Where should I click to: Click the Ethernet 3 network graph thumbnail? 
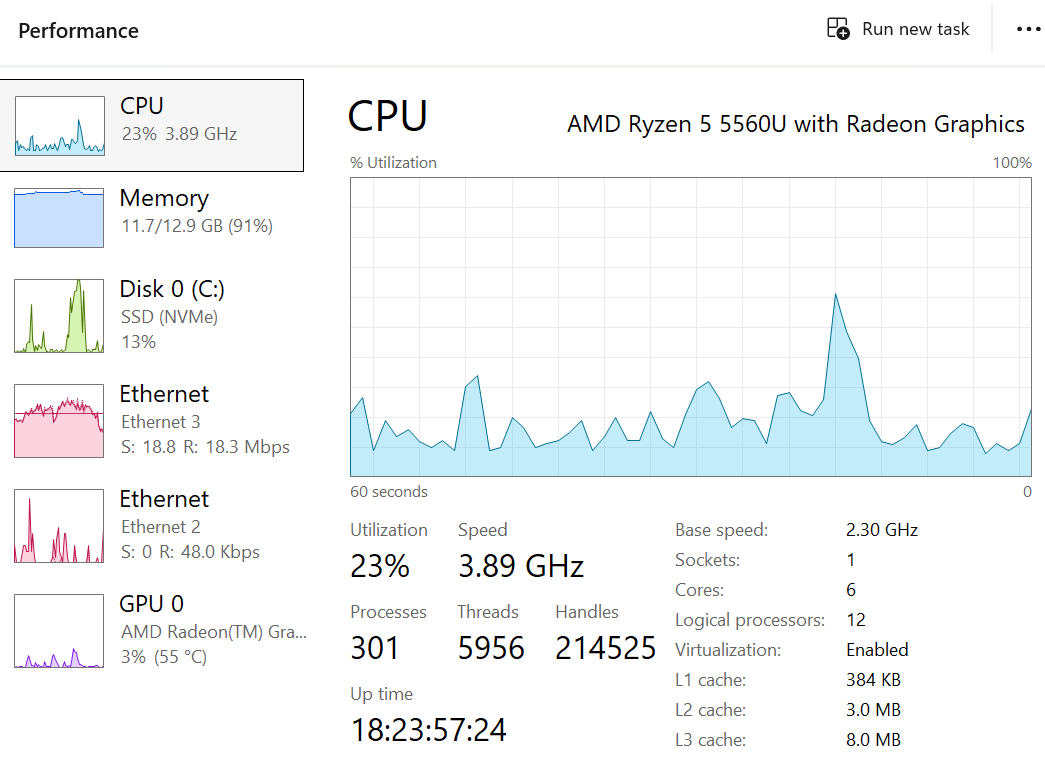point(60,421)
